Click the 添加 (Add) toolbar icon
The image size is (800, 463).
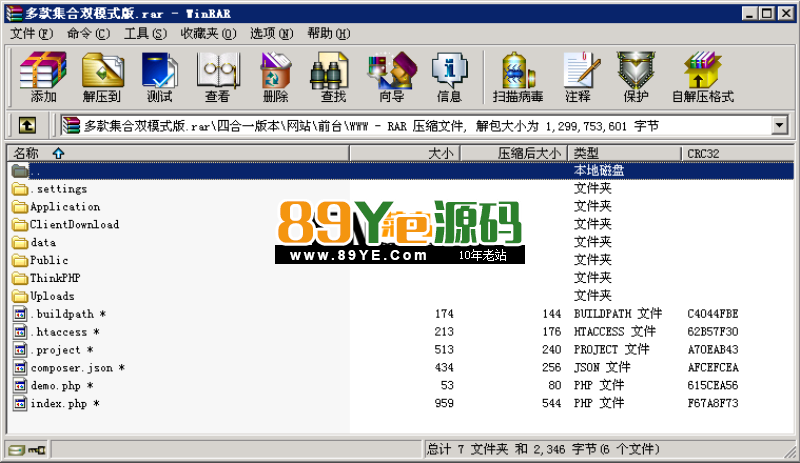(43, 76)
